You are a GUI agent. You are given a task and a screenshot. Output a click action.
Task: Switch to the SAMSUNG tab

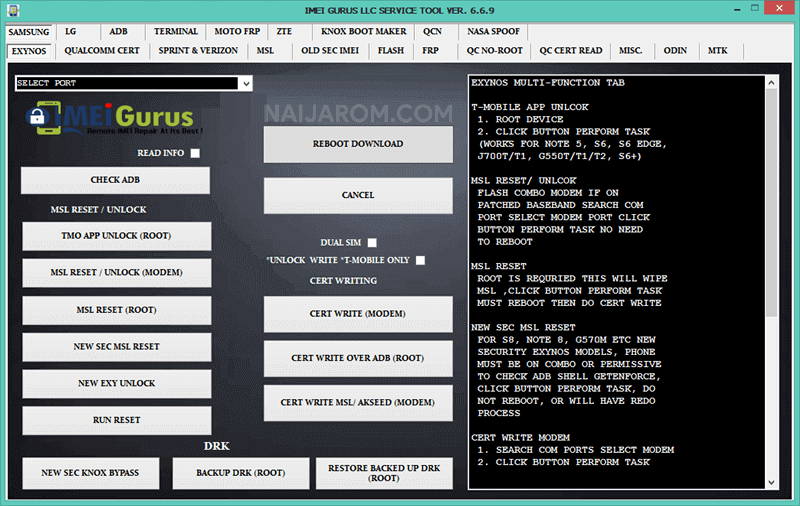coord(29,32)
